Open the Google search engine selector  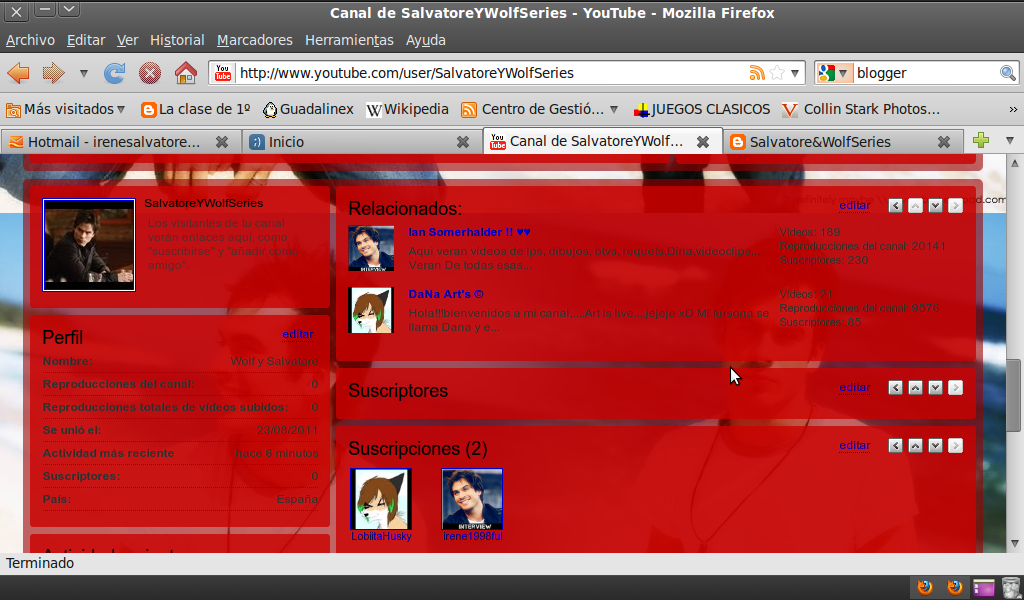tap(833, 72)
